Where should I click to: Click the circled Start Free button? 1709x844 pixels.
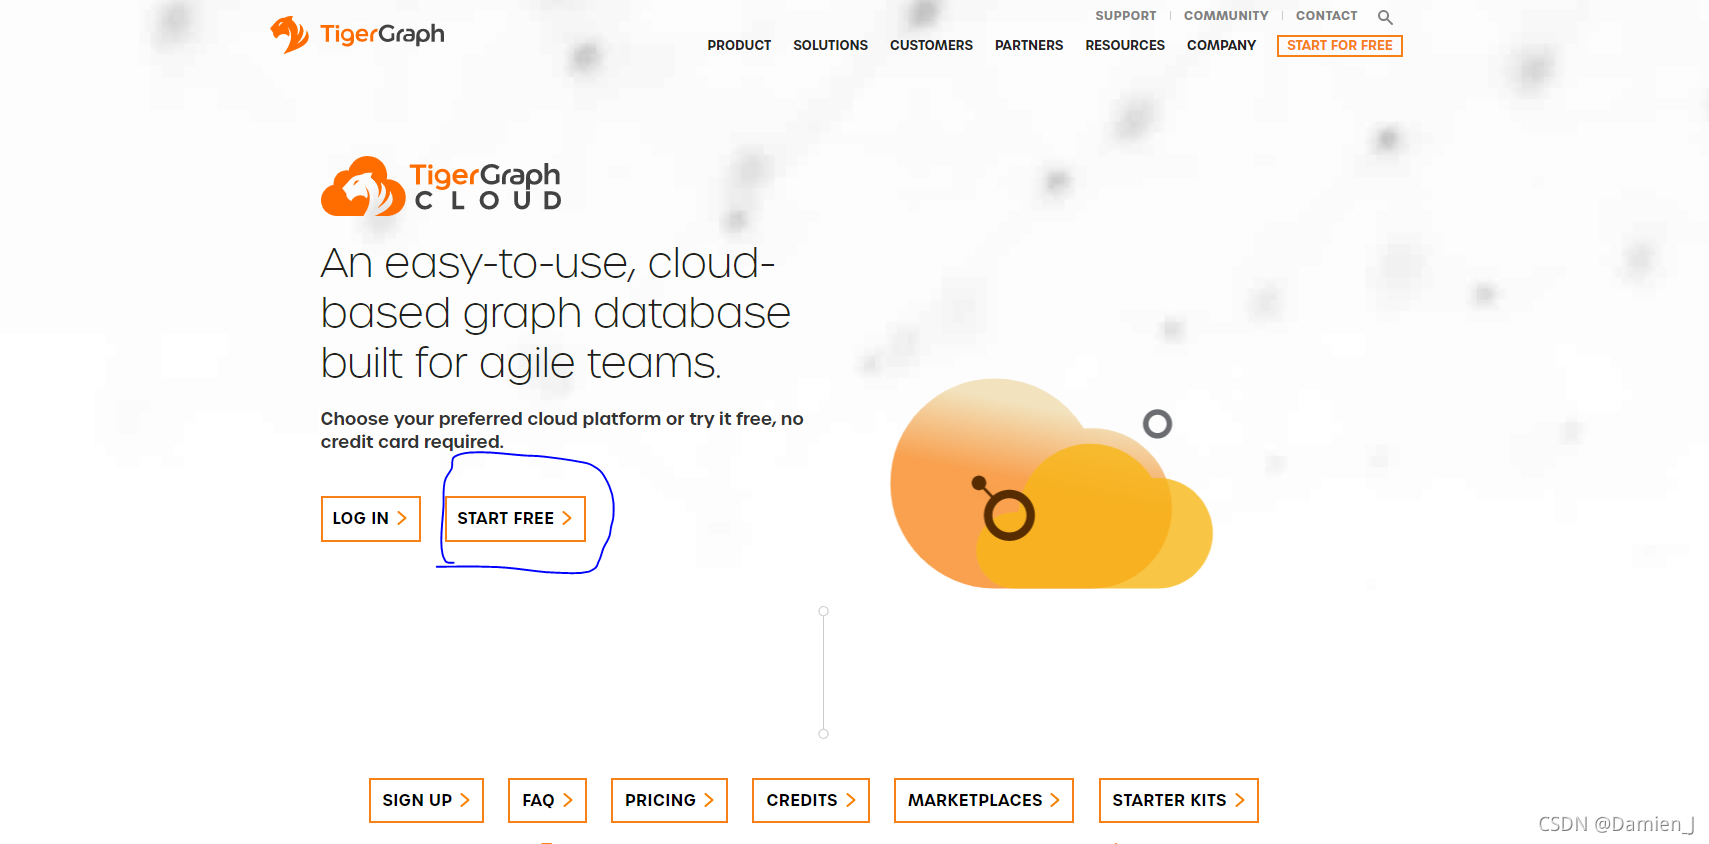pos(514,518)
